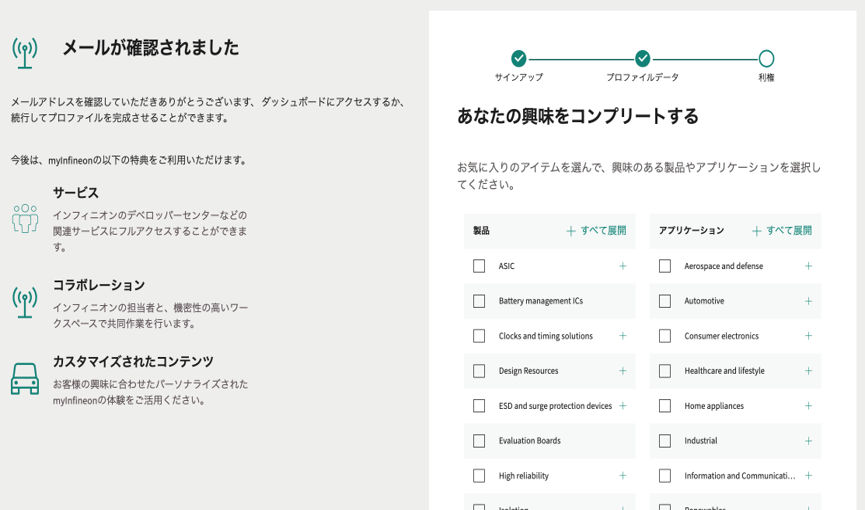
Task: Expand Clocks and timing solutions row
Action: 622,336
